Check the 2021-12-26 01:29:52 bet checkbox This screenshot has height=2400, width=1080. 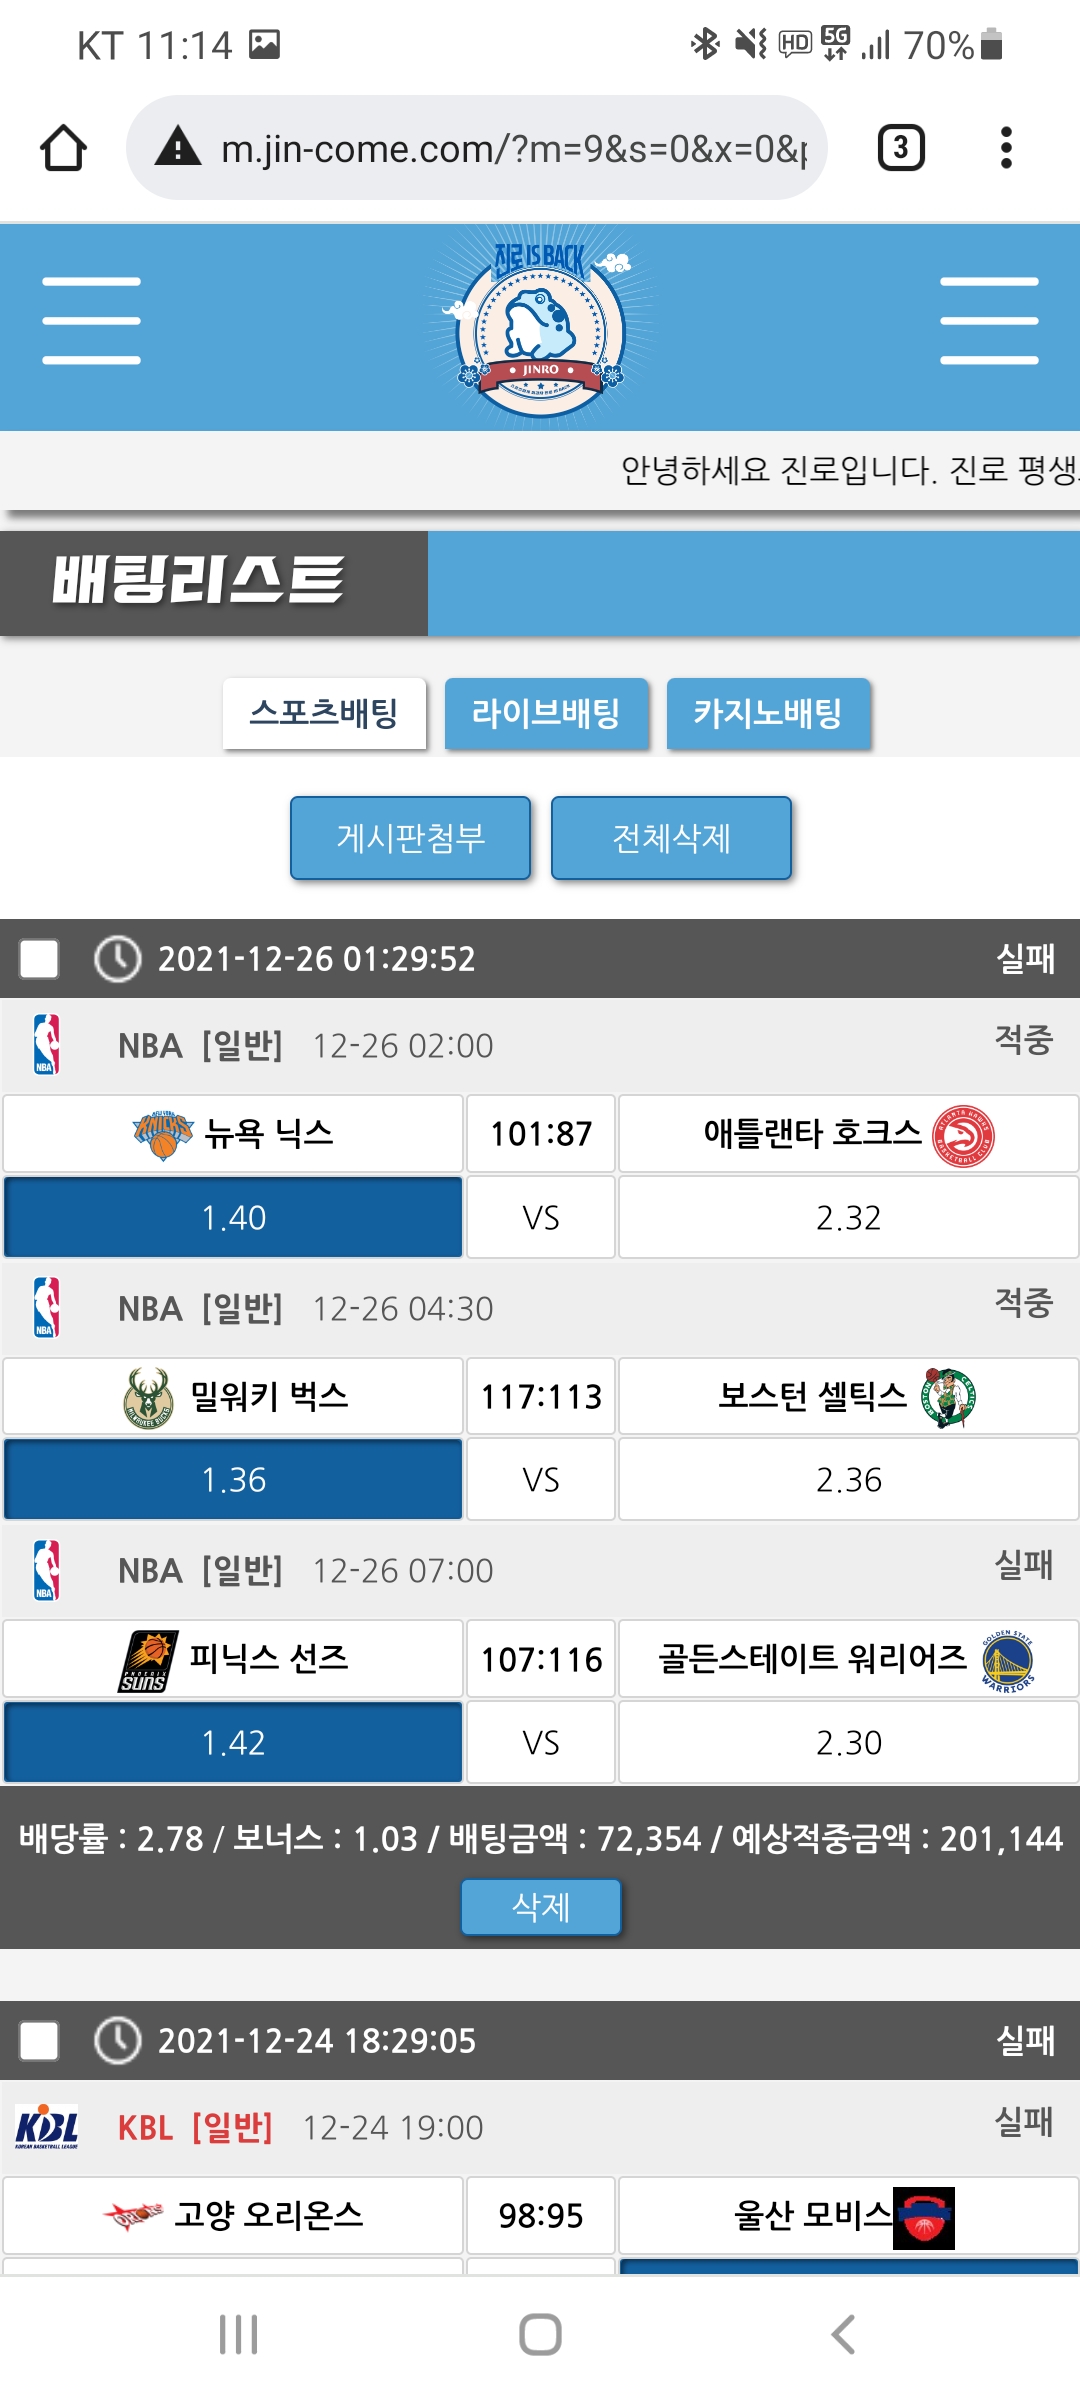pos(39,958)
